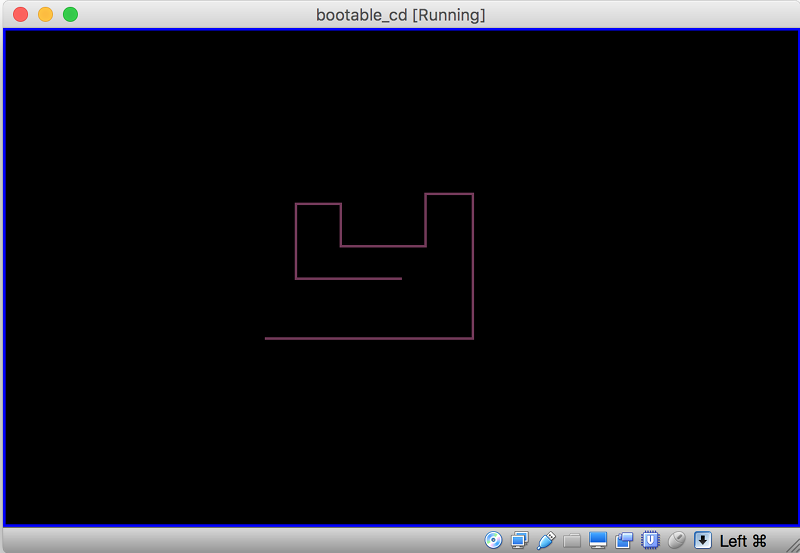The height and width of the screenshot is (553, 800).
Task: Open the network adapter status icon
Action: [x=520, y=541]
